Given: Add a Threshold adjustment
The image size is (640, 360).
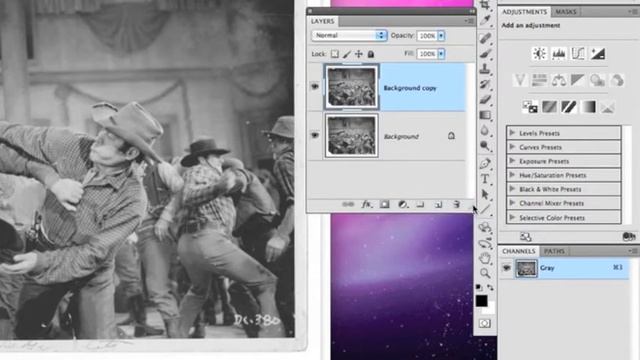Looking at the screenshot, I should pyautogui.click(x=569, y=107).
